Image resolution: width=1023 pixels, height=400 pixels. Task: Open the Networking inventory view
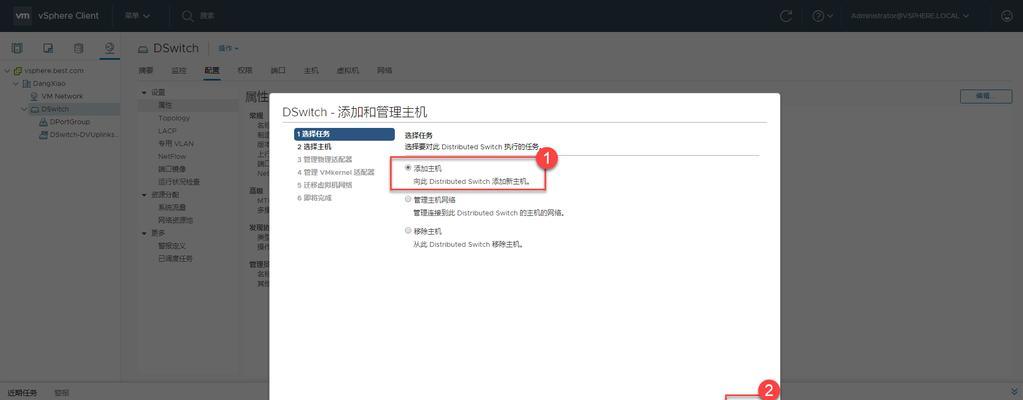[x=110, y=48]
